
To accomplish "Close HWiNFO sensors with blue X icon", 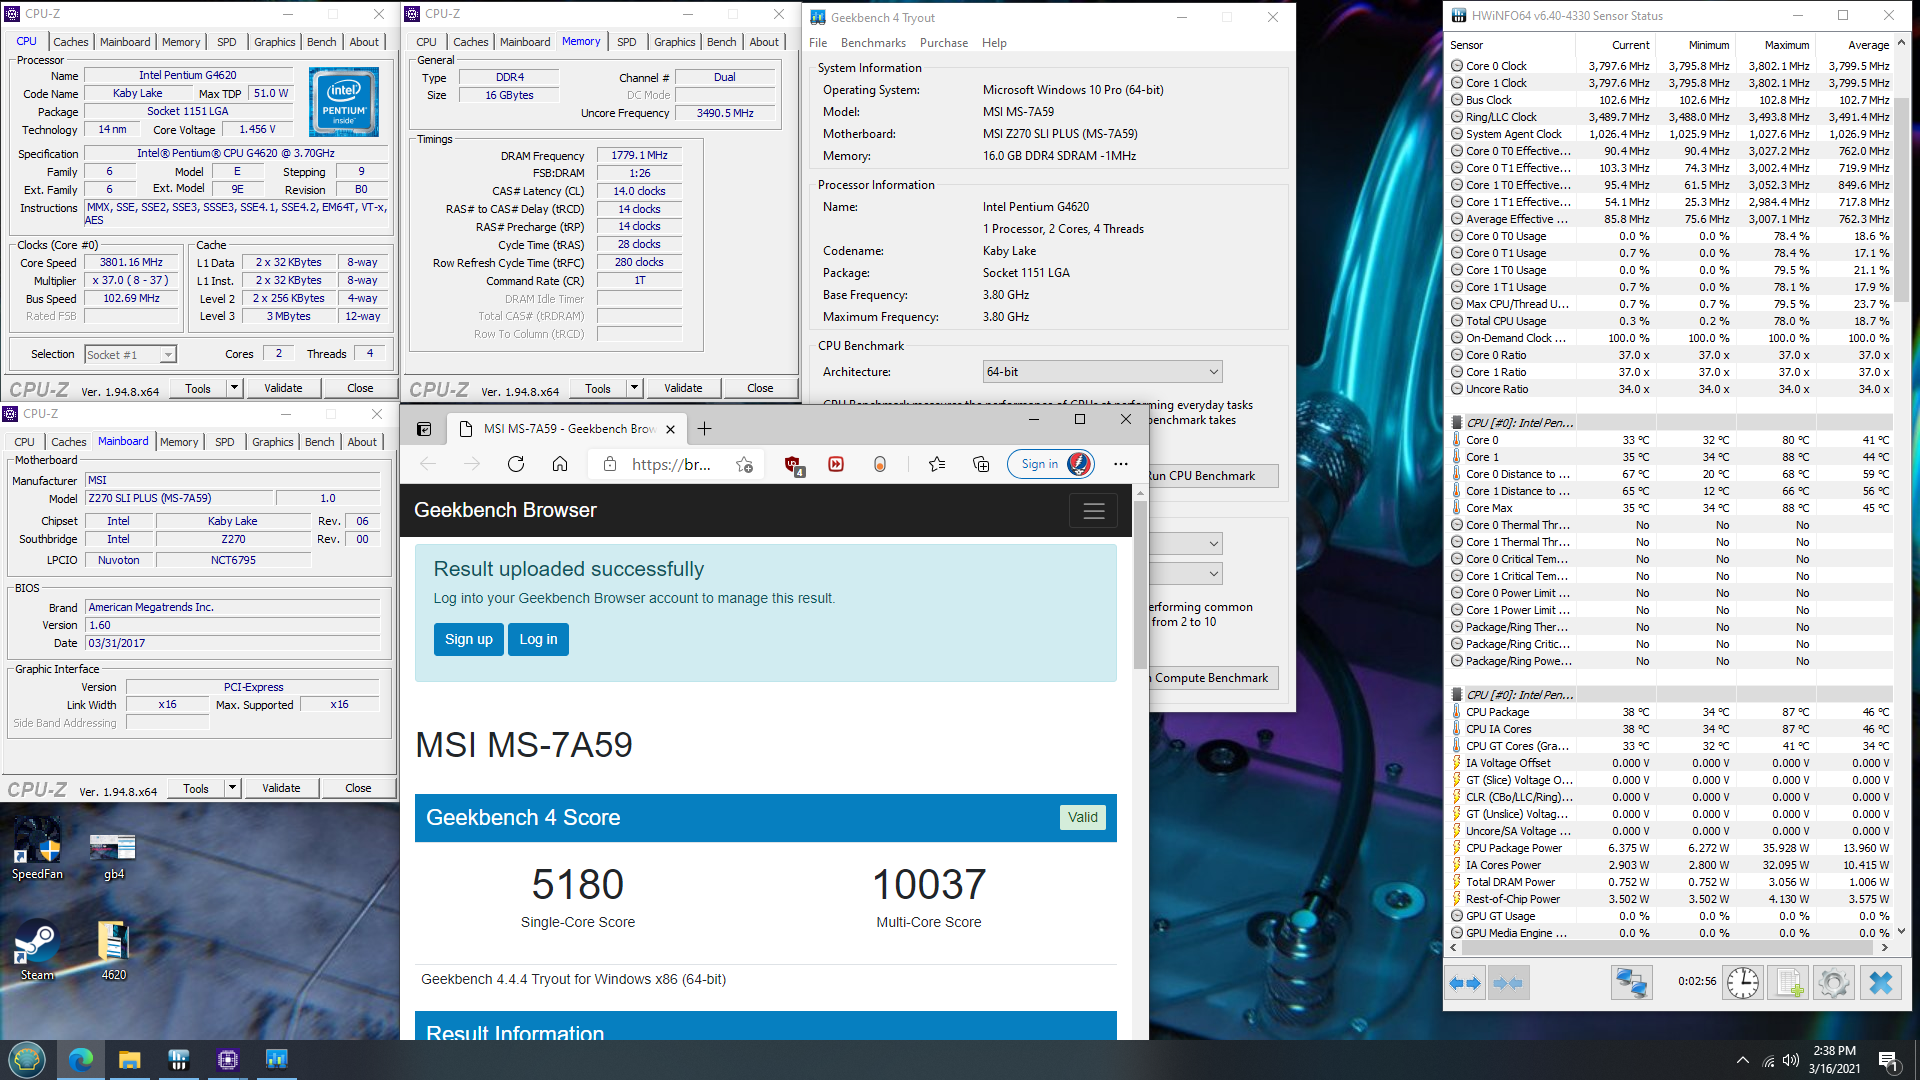I will [x=1880, y=983].
